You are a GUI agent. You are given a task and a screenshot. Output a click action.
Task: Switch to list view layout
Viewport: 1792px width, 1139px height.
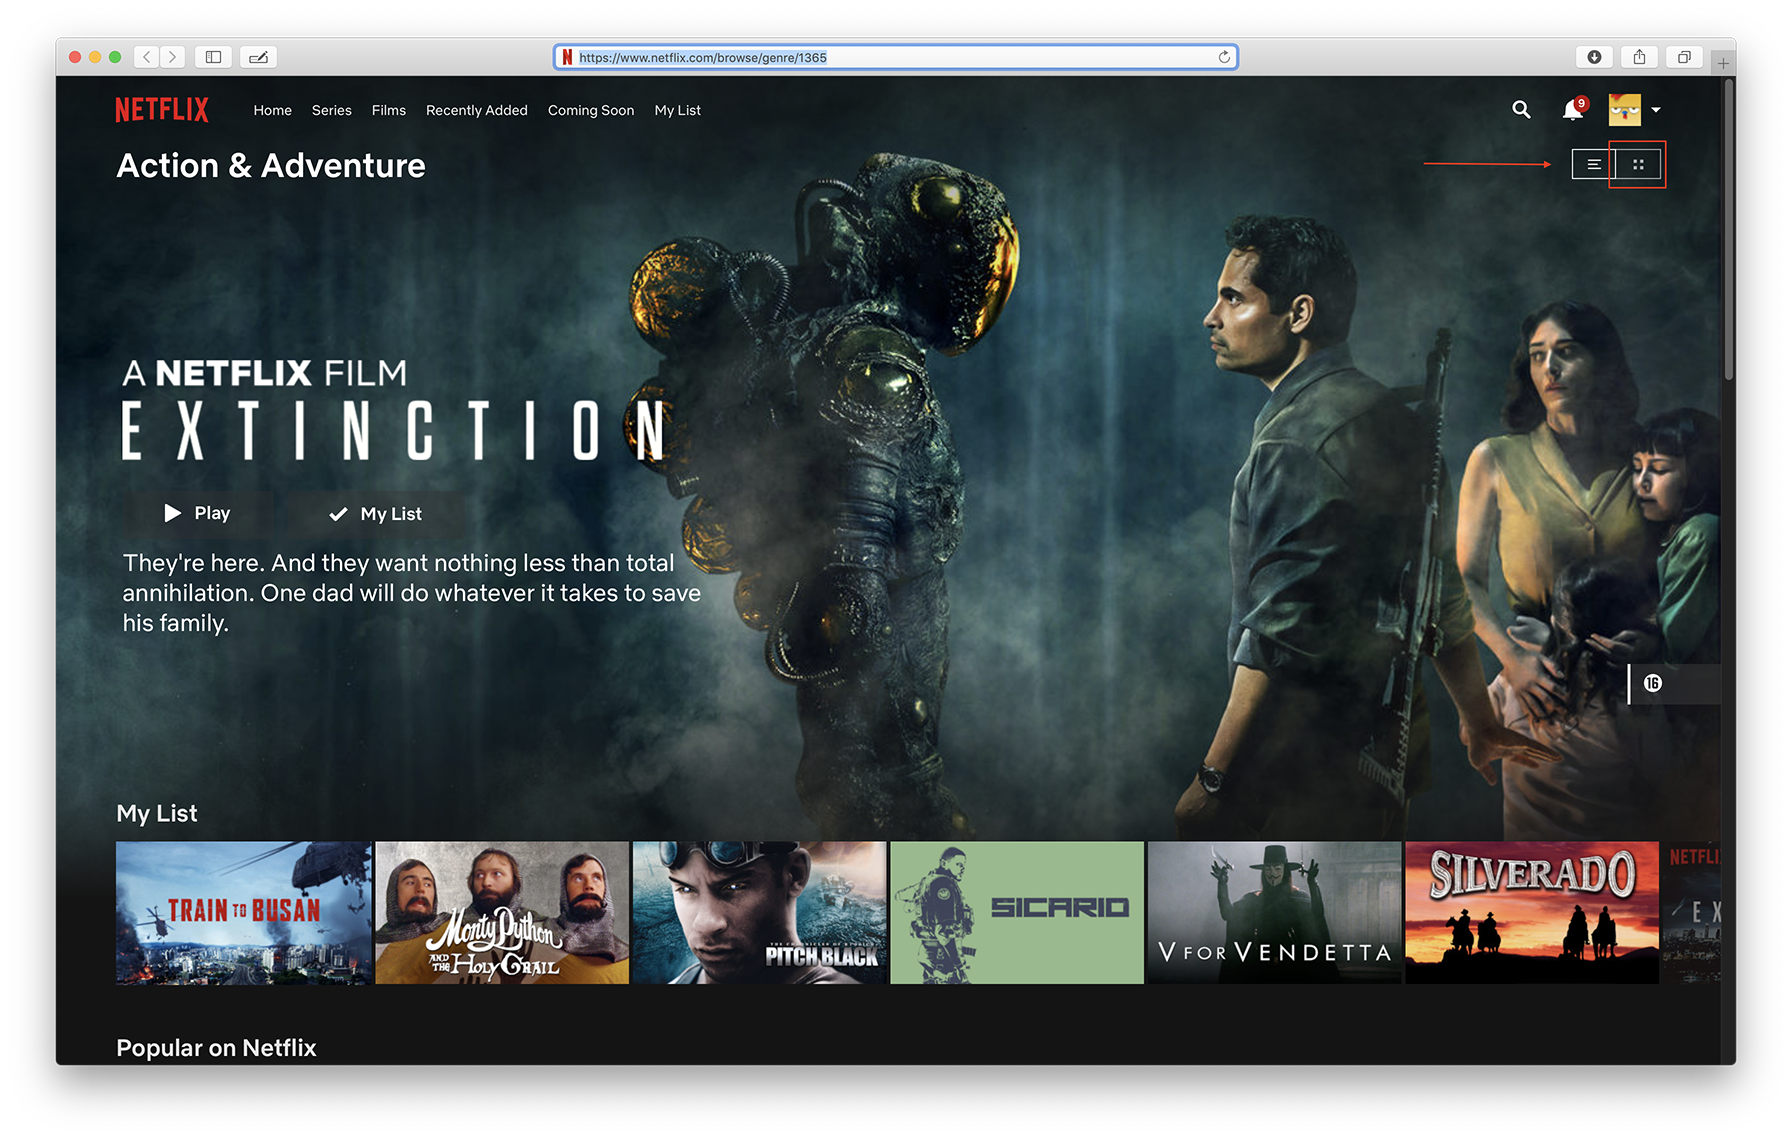[1594, 164]
